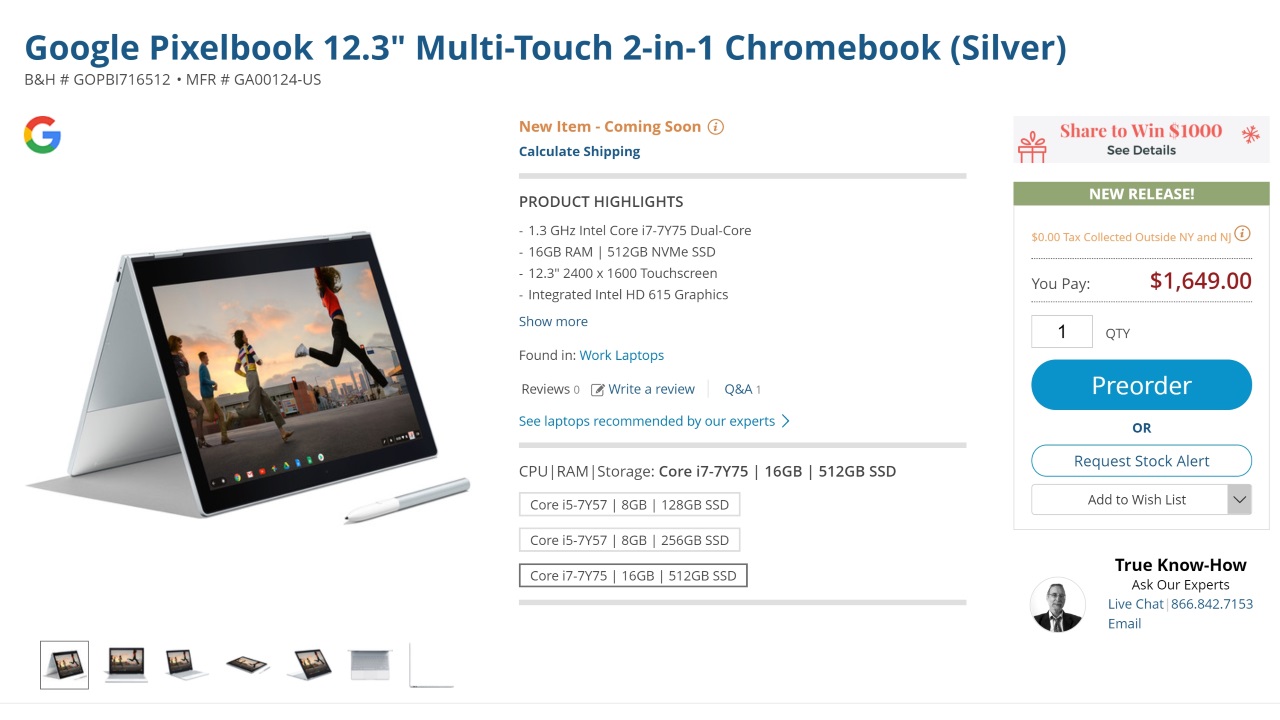Select Core i7-7Y75 16GB 512GB SSD option

[633, 576]
